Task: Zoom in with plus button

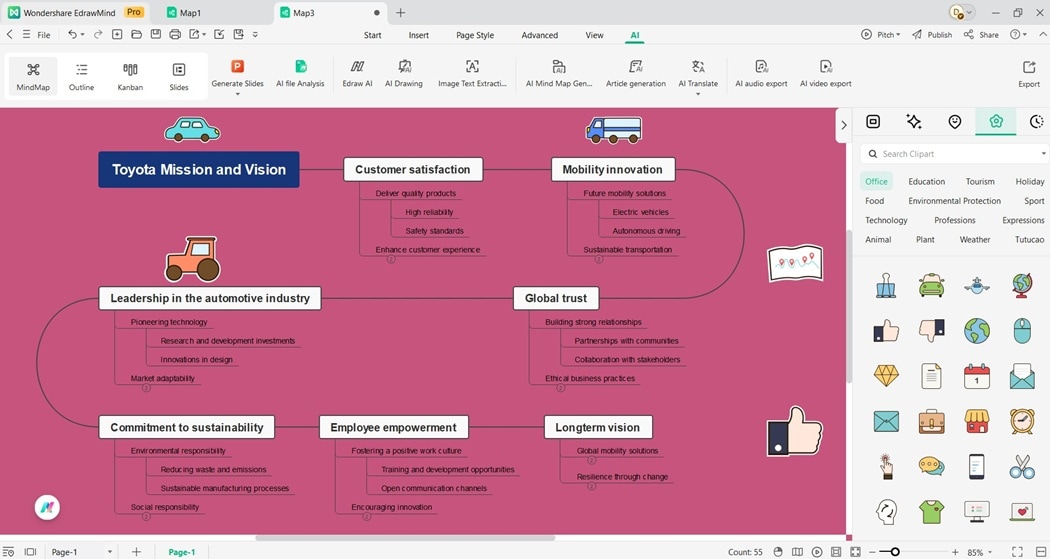Action: point(954,552)
